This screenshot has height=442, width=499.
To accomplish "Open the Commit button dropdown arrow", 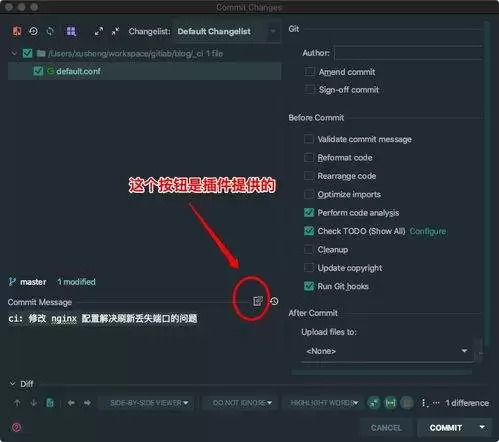I will click(482, 427).
